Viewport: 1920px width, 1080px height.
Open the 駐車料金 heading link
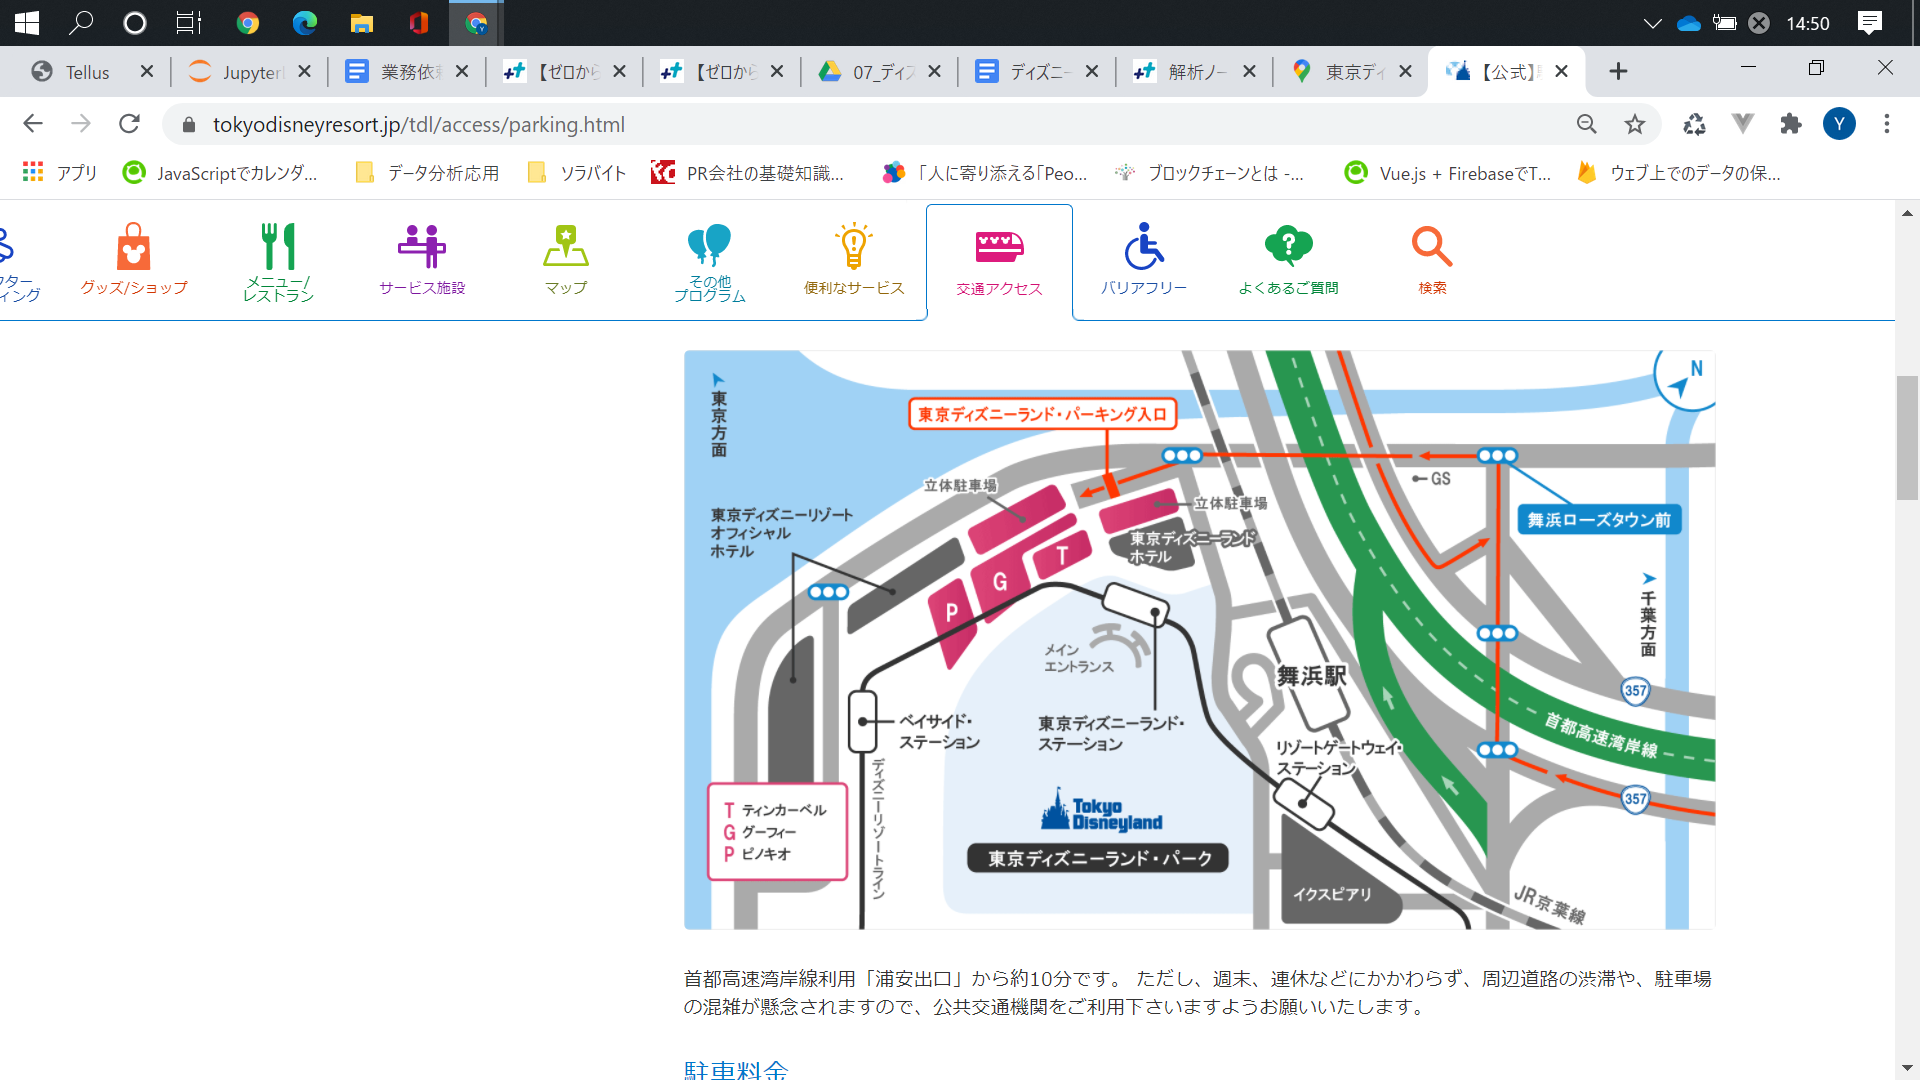[736, 1069]
